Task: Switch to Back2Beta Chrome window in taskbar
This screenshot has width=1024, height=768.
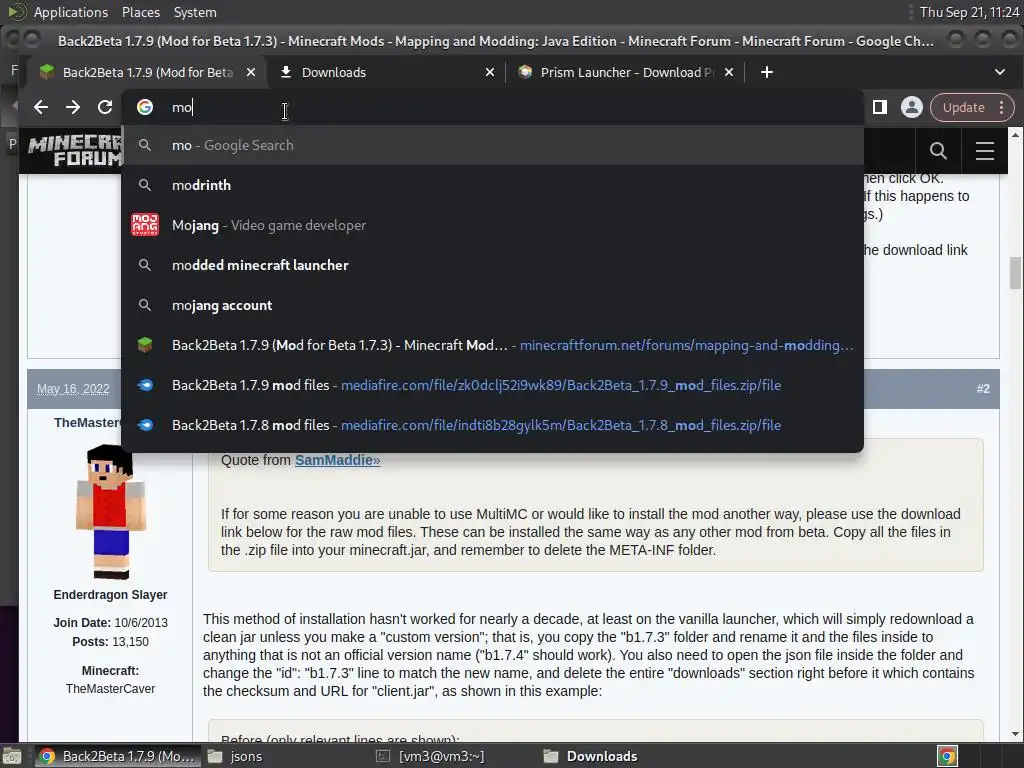Action: pos(116,756)
